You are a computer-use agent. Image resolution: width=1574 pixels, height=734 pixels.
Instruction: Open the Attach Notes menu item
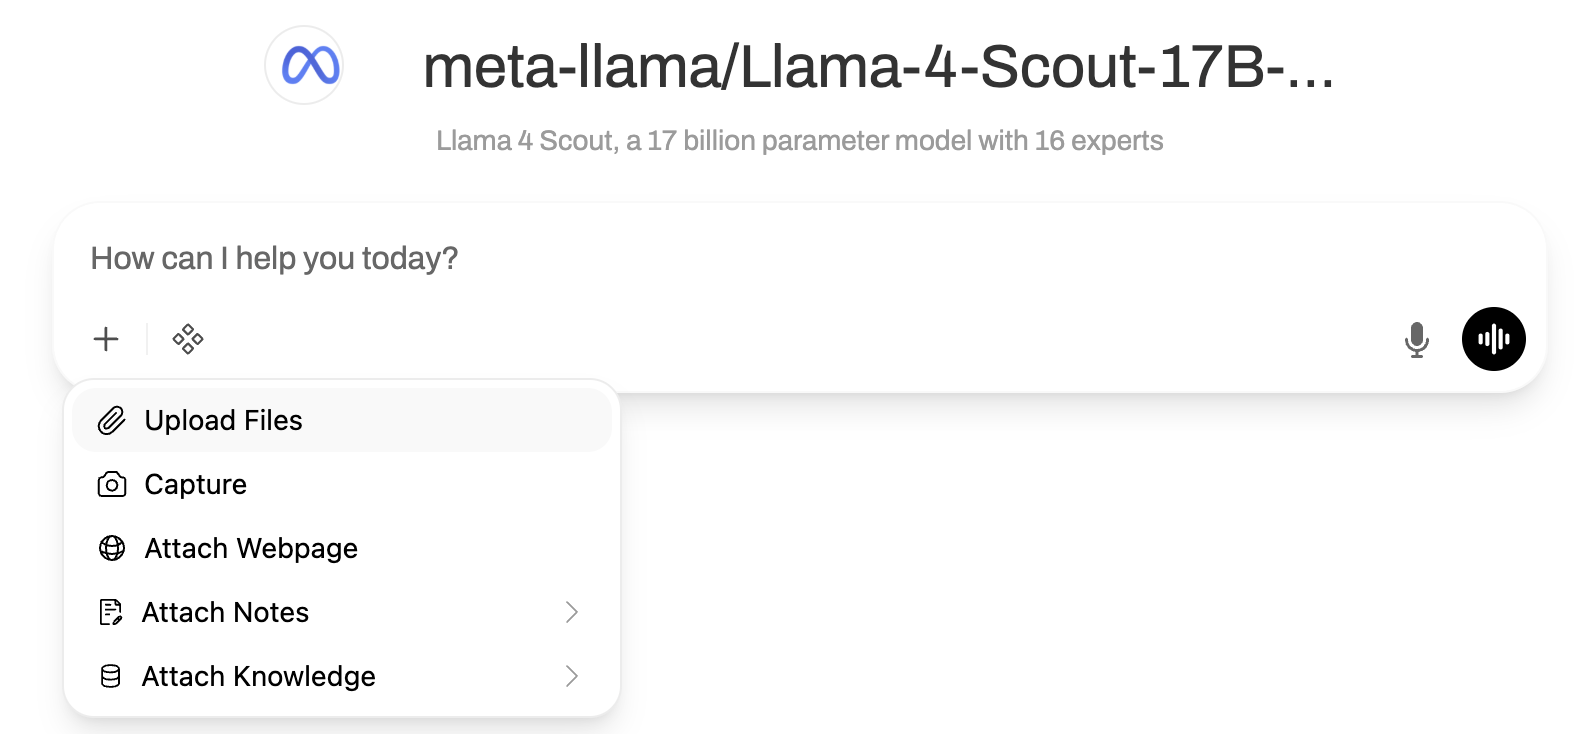click(x=226, y=612)
